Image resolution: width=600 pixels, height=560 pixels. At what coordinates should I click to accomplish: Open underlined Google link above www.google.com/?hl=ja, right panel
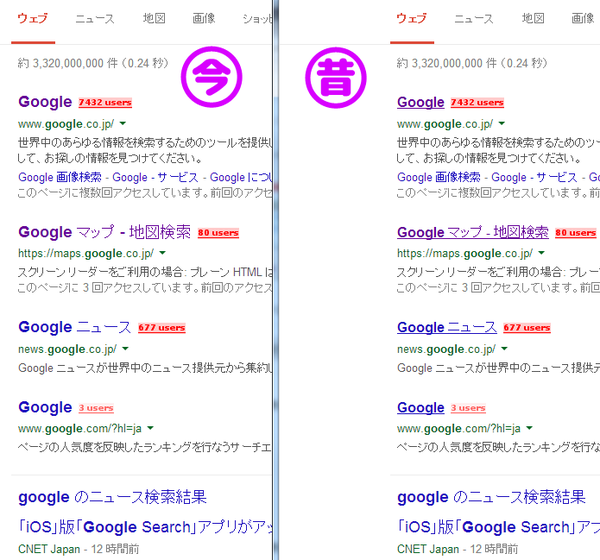tap(421, 408)
